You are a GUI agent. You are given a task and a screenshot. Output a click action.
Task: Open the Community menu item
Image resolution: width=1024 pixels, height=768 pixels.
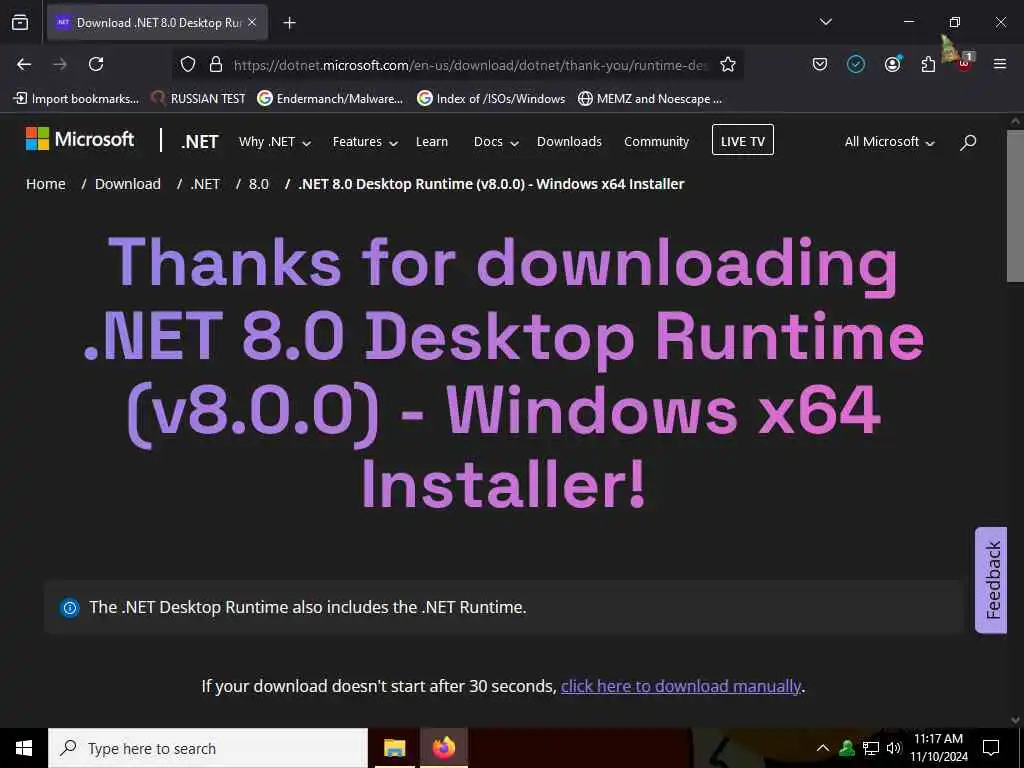(656, 142)
